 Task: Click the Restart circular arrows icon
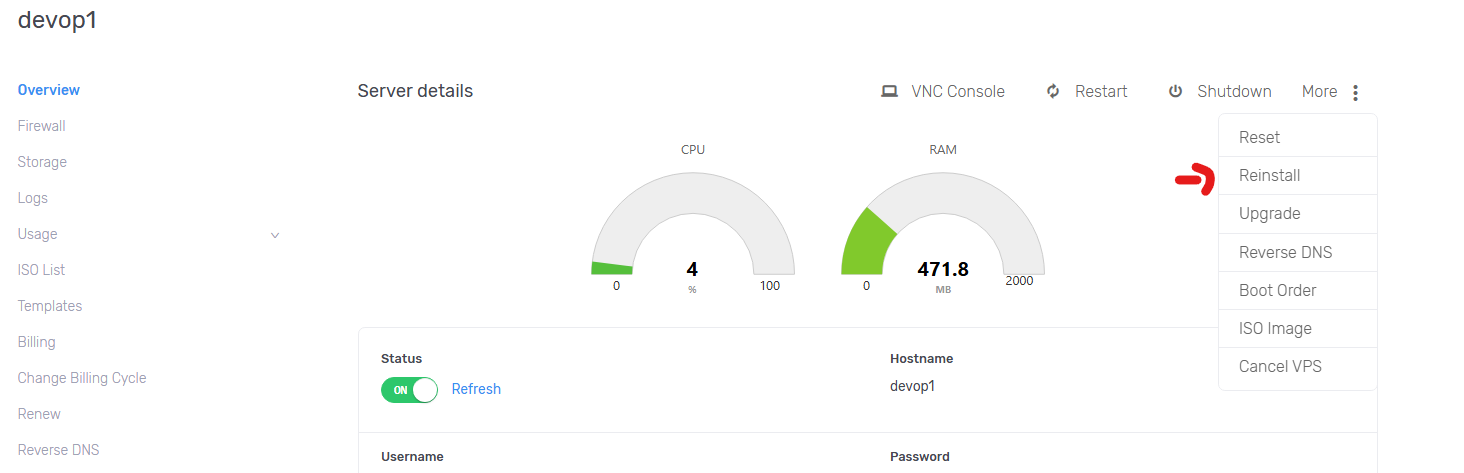pos(1053,92)
